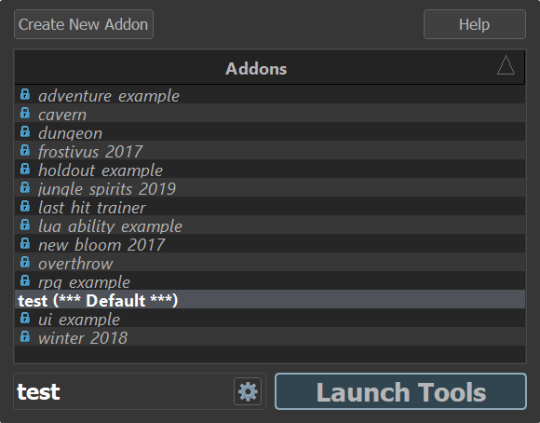Click lock icon next to ui example
Screen dimensions: 540x423
click(x=25, y=318)
